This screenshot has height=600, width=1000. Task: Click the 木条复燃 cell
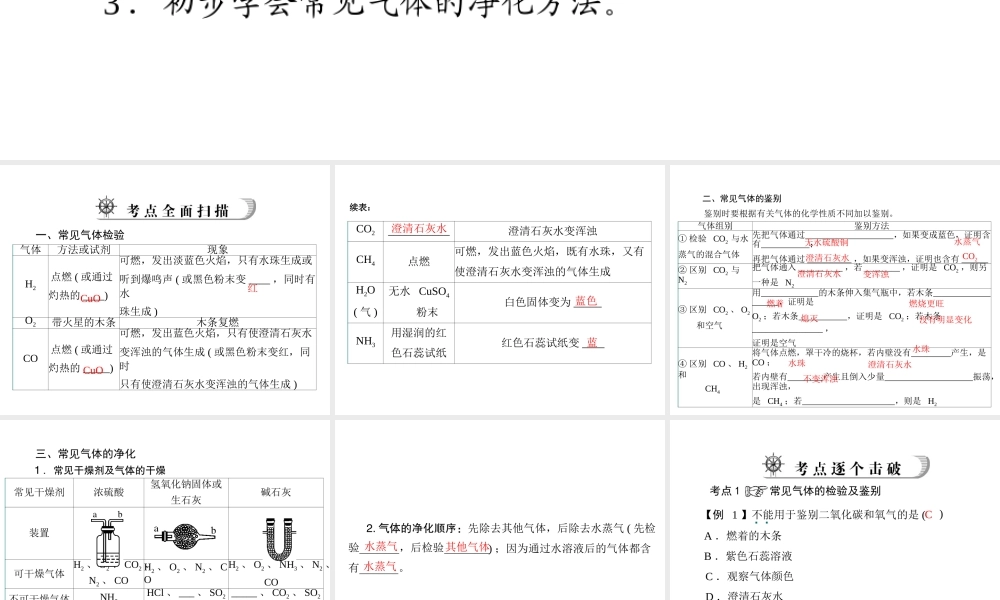(x=217, y=323)
